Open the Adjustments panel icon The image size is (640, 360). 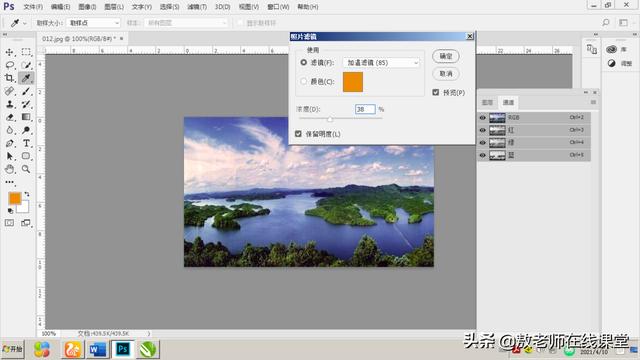[x=611, y=63]
